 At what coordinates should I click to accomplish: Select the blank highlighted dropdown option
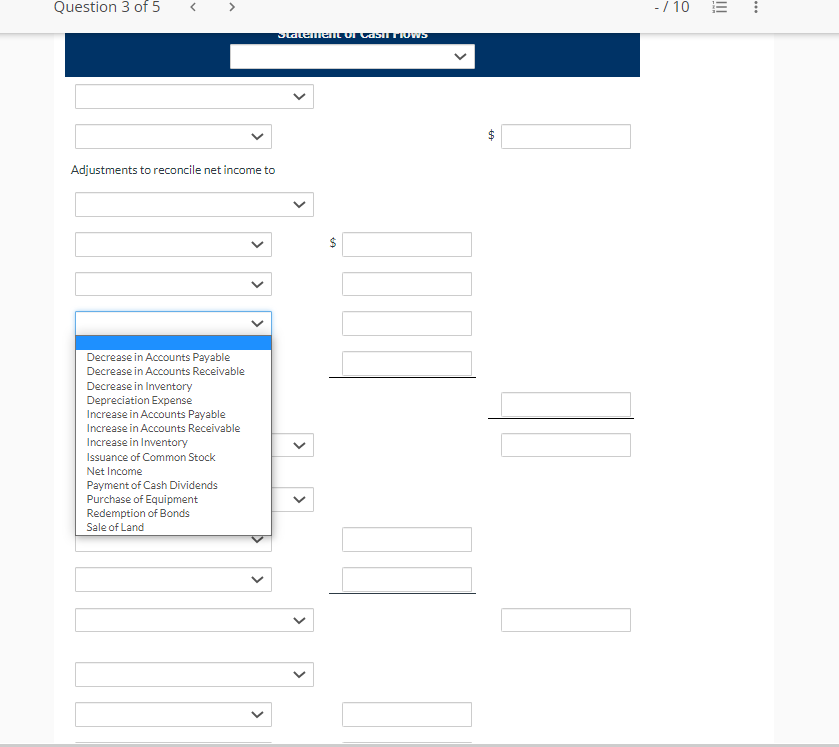tap(173, 343)
